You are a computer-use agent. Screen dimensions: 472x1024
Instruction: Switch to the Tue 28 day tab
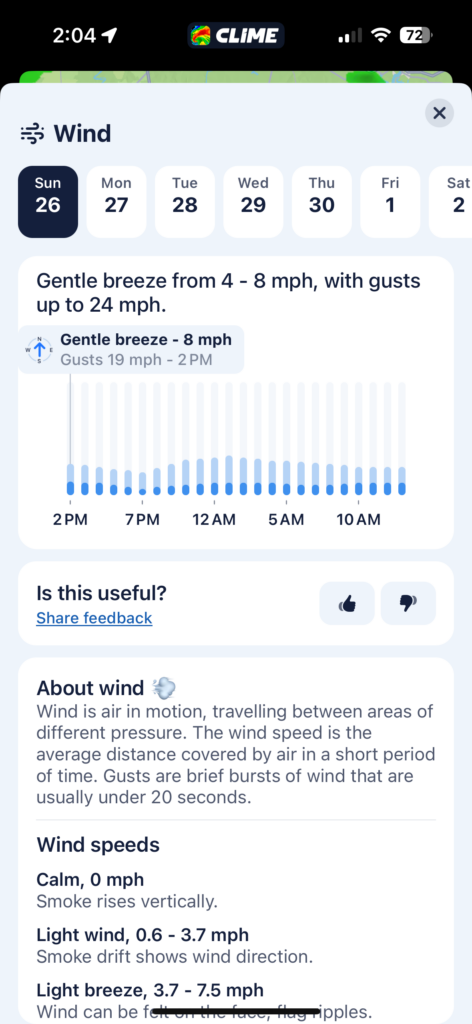[x=185, y=202]
